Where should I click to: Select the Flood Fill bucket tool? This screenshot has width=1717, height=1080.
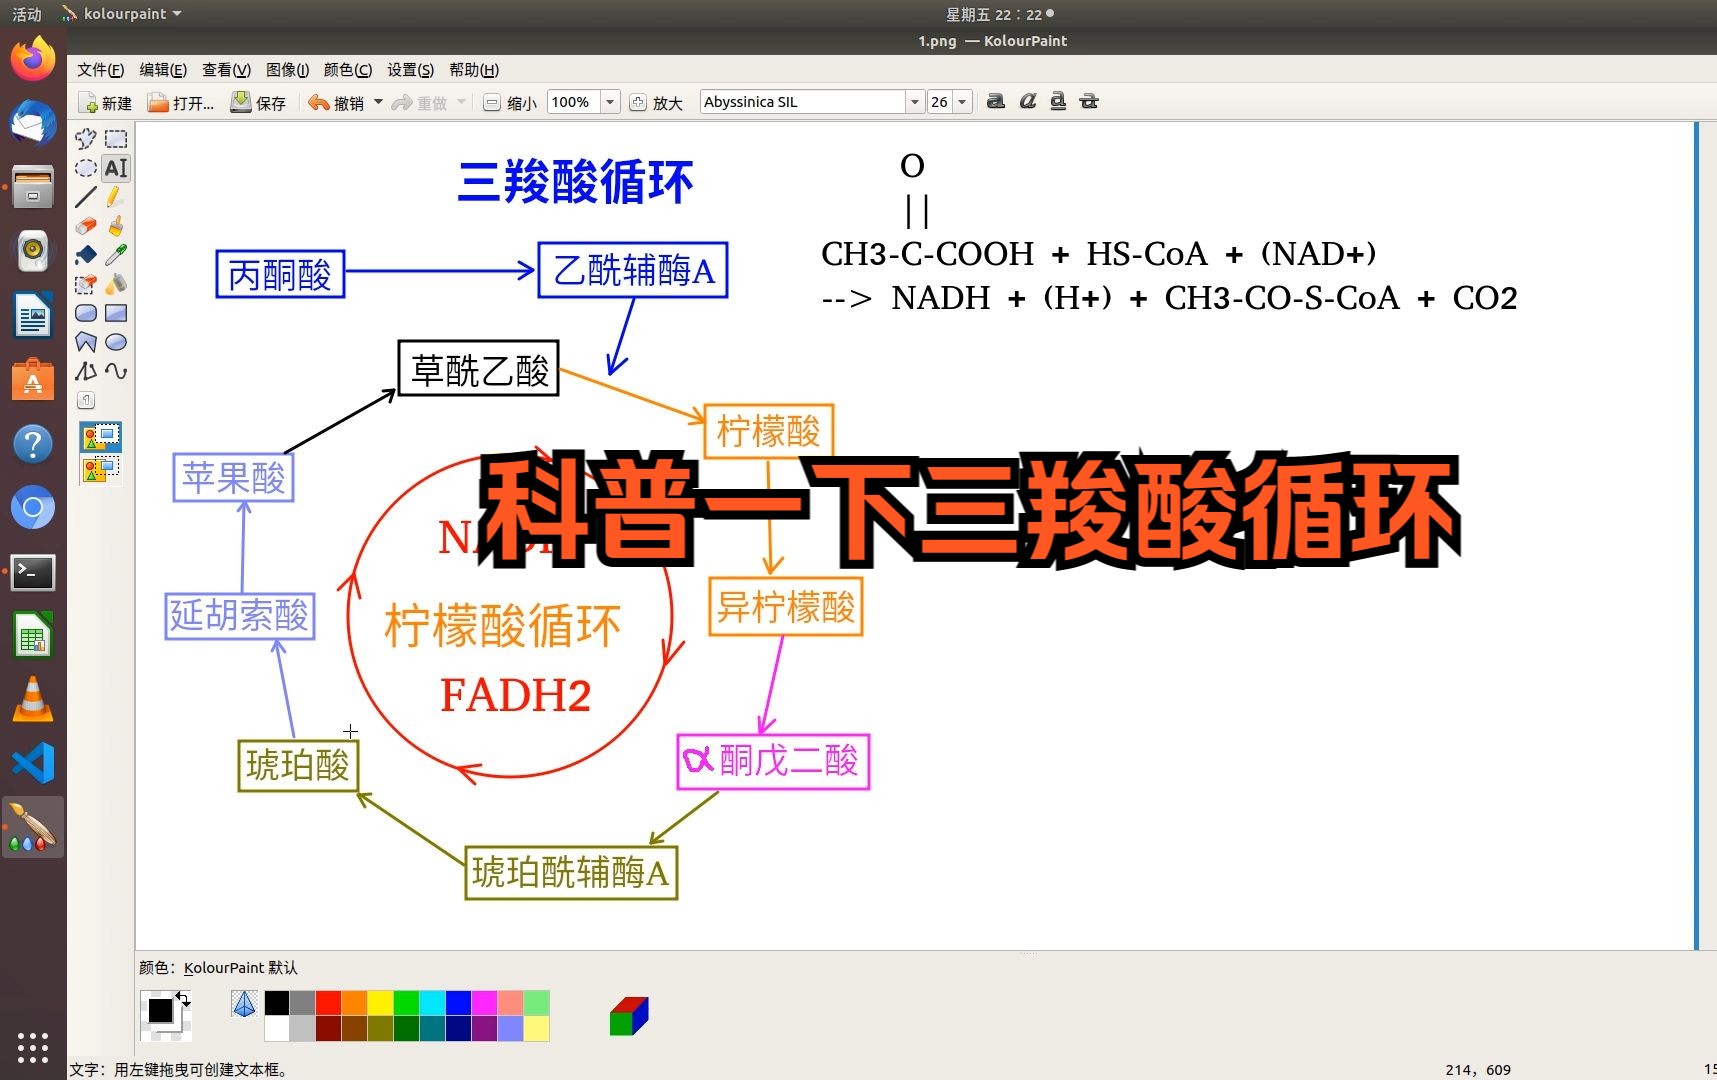click(86, 255)
